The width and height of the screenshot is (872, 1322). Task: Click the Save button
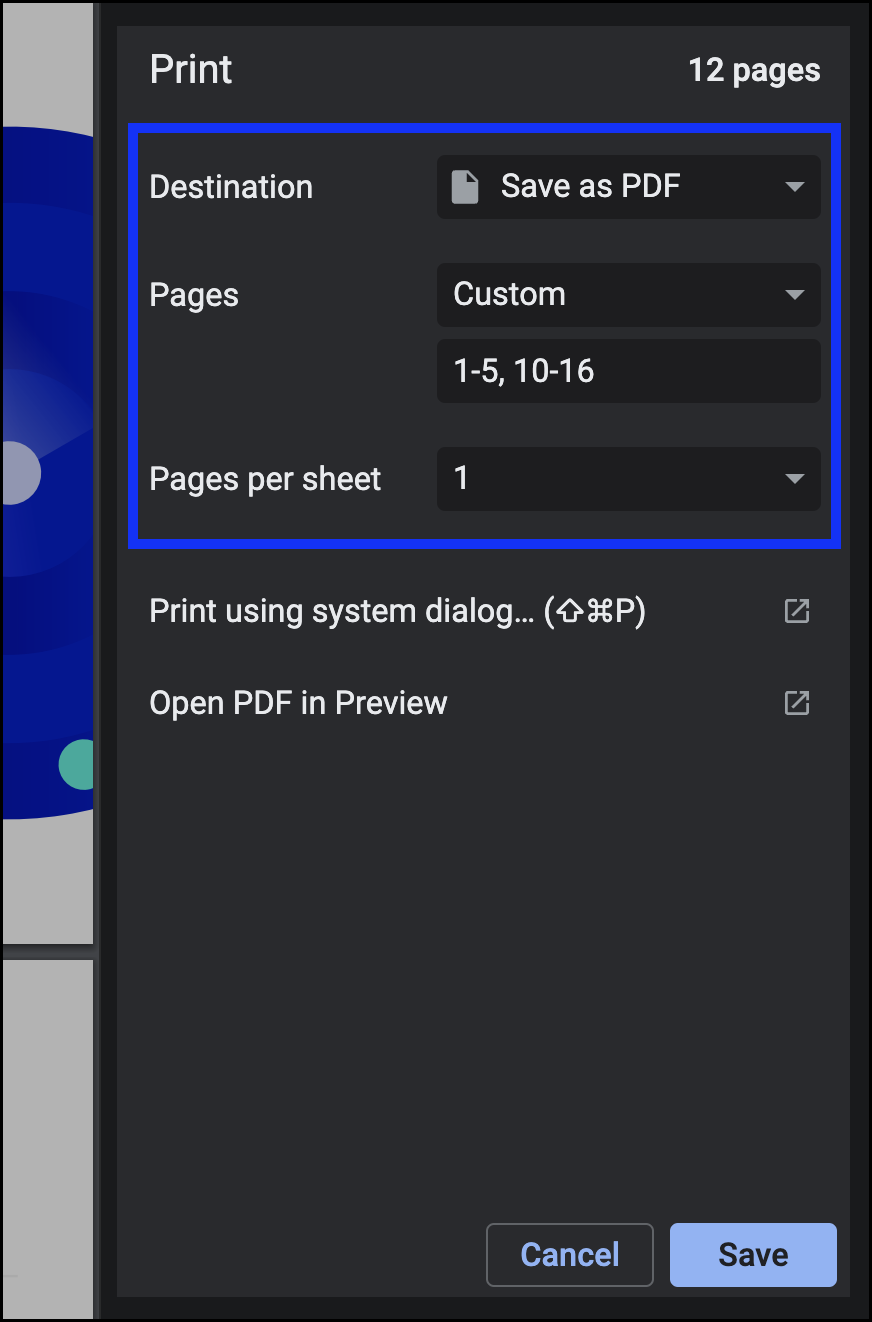tap(753, 1254)
